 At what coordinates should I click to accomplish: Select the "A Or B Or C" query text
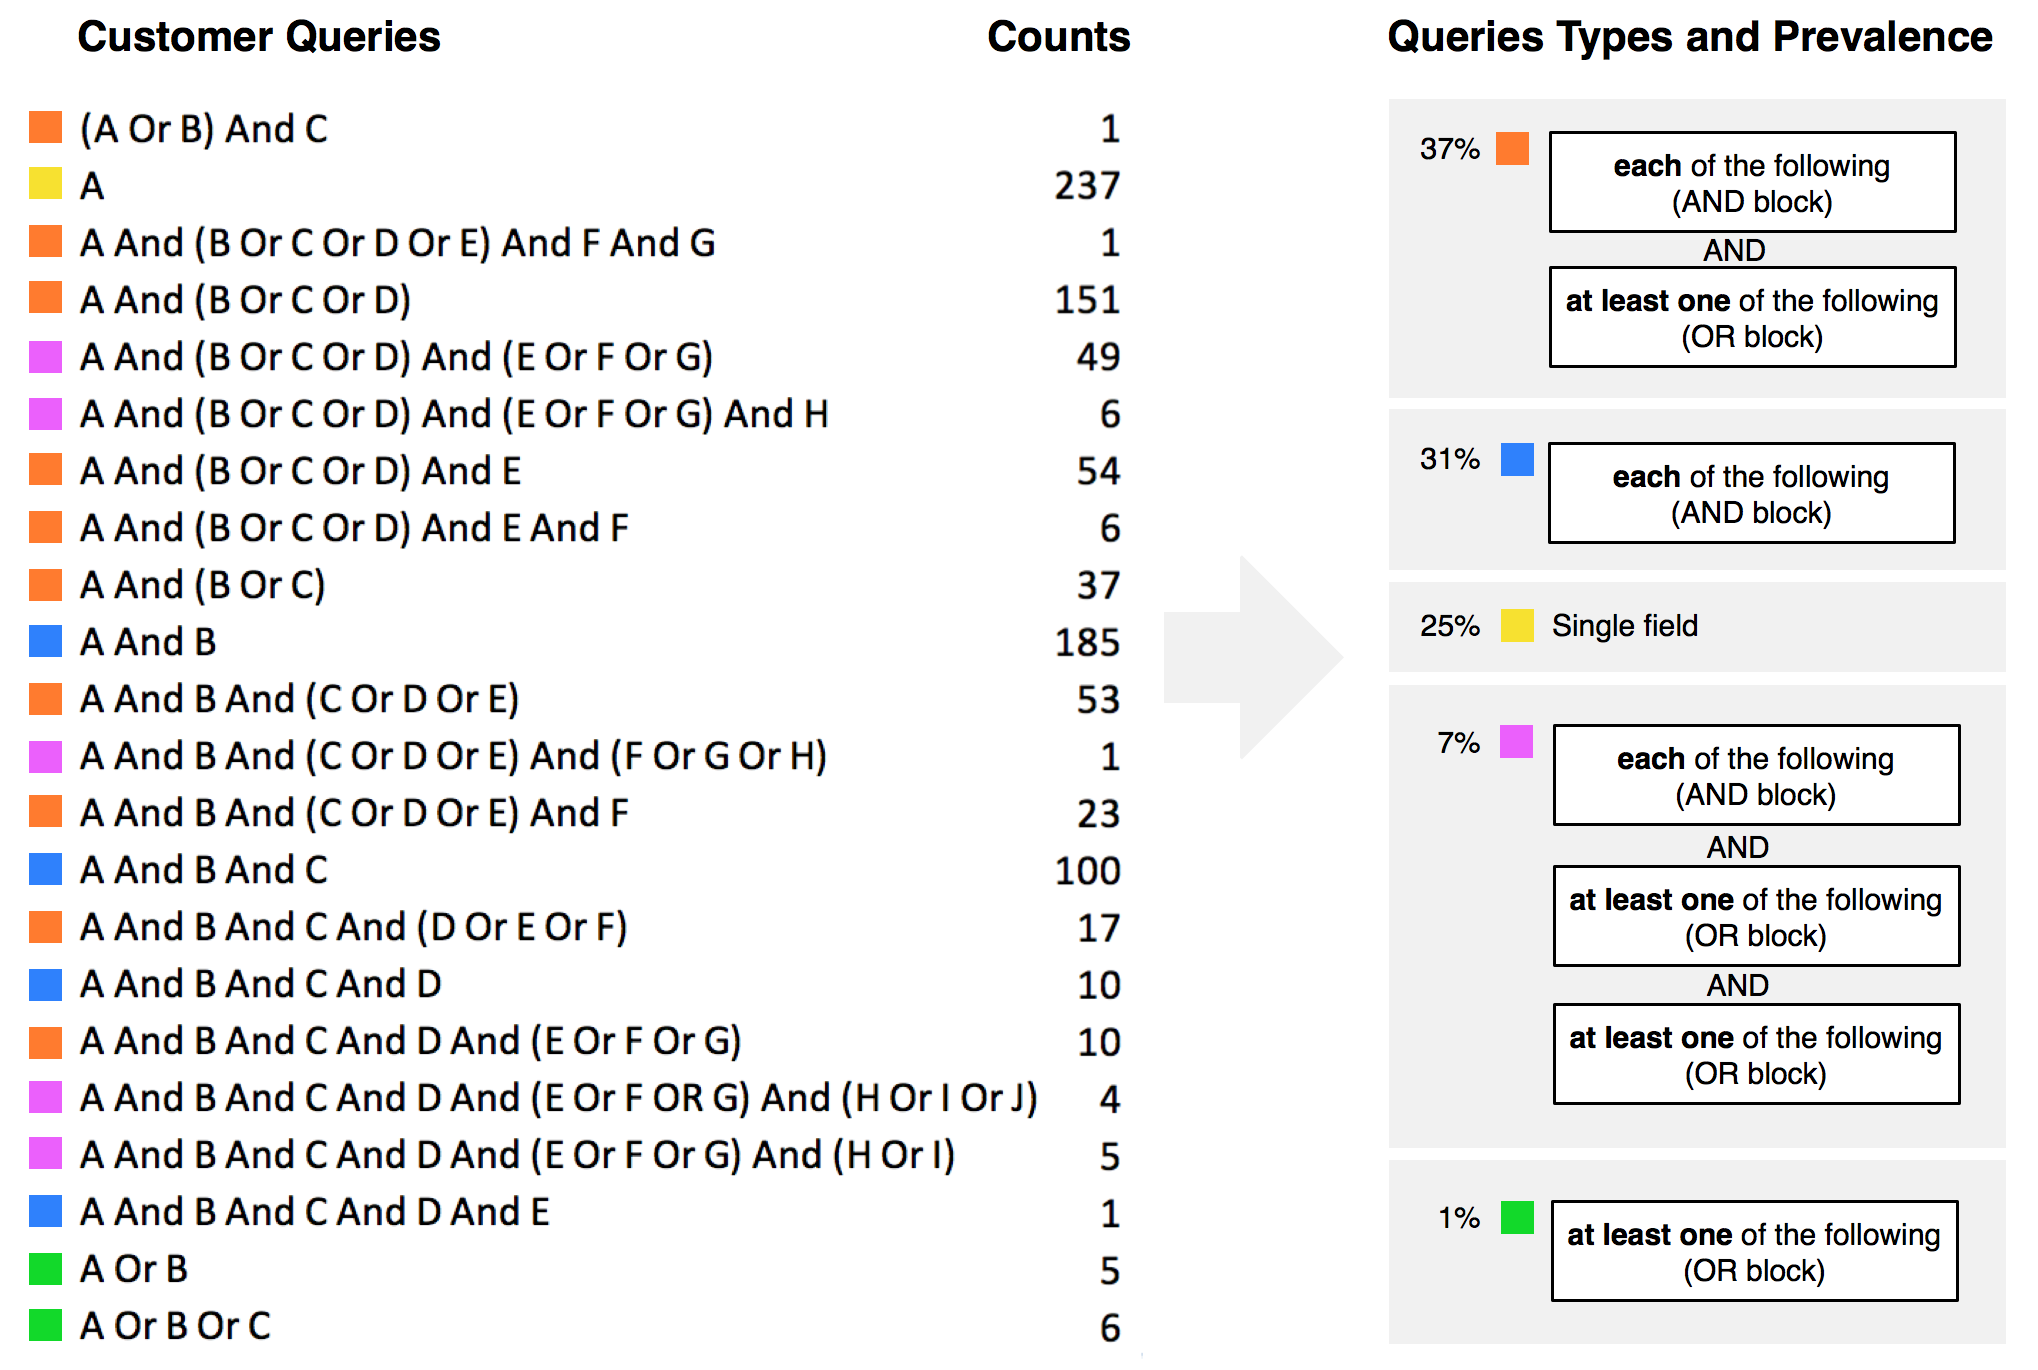click(x=175, y=1326)
